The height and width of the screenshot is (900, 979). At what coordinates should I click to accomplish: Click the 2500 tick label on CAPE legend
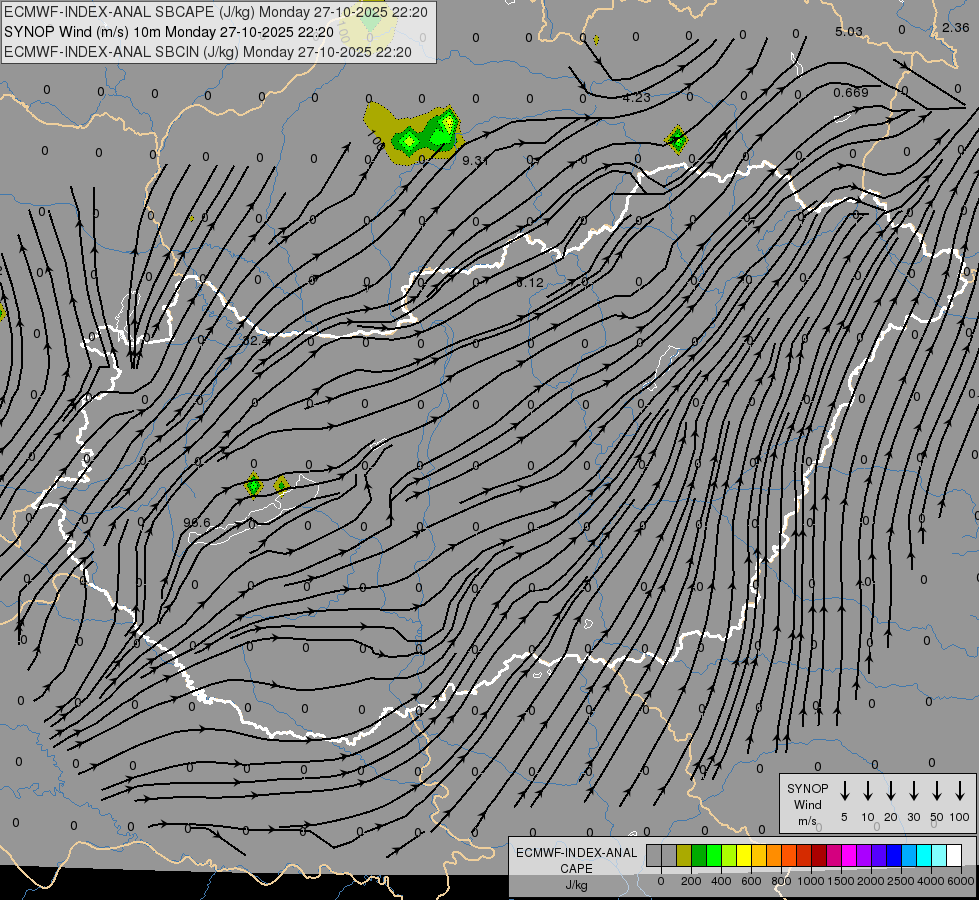901,881
